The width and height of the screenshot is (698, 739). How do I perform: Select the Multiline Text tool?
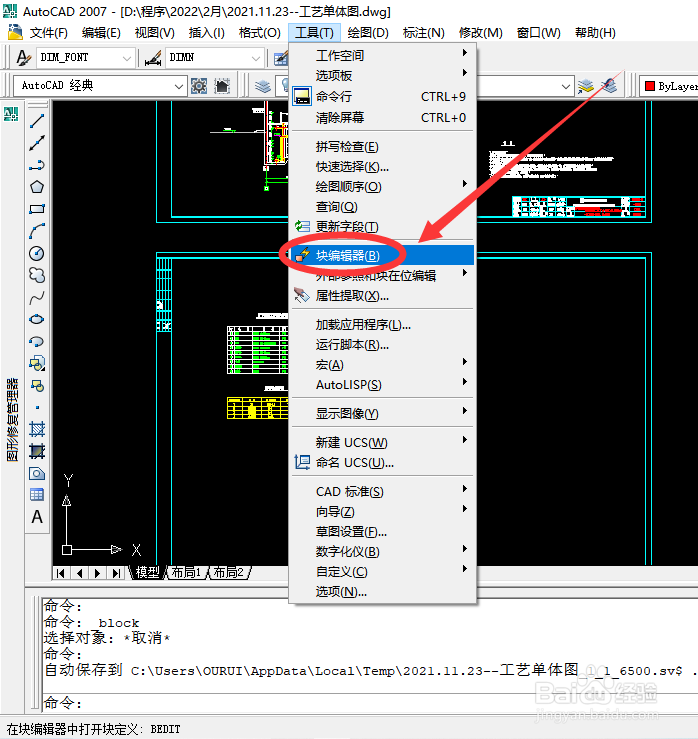point(37,517)
